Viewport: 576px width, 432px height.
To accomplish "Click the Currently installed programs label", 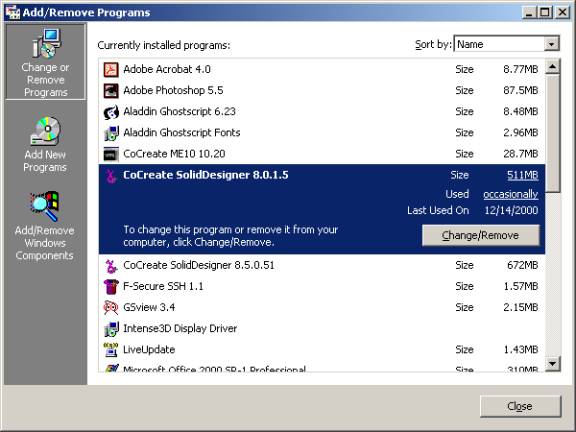I will (164, 45).
